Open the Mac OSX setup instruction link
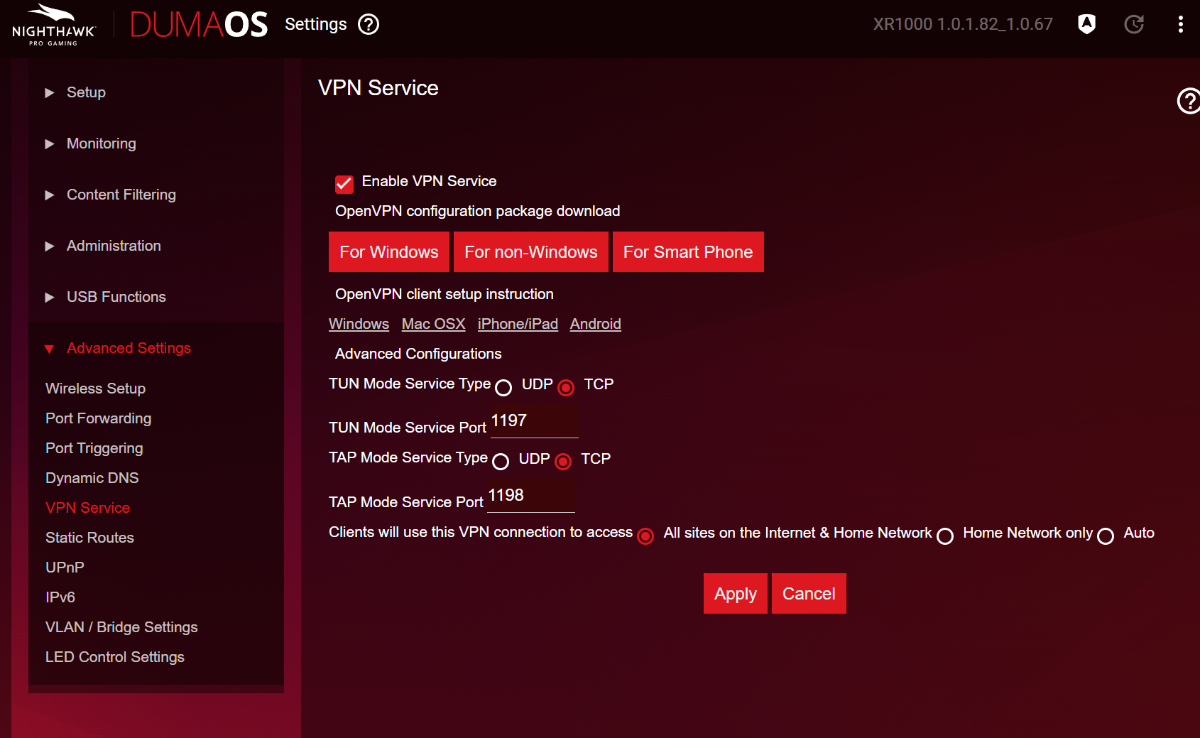This screenshot has height=738, width=1200. pos(433,324)
